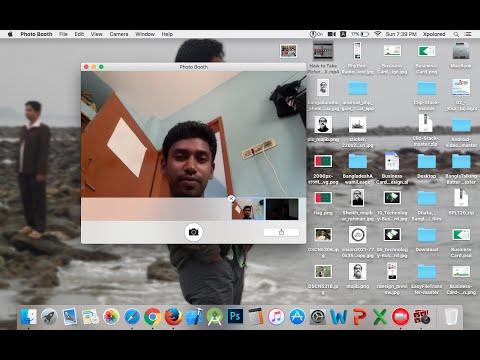This screenshot has width=480, height=360.
Task: Open Notification Center from the menu bar
Action: [468, 34]
